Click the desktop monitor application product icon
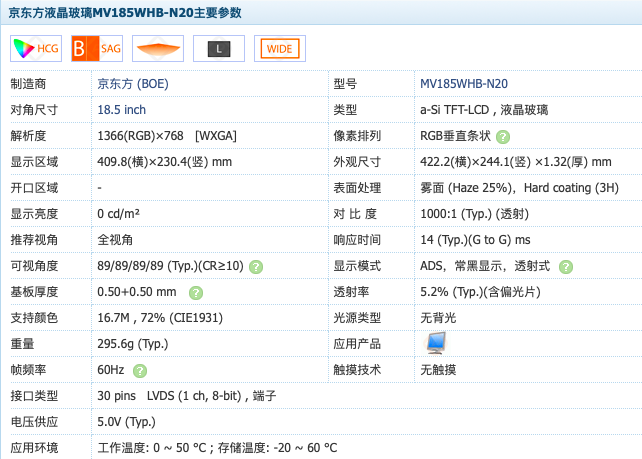The image size is (642, 459). pyautogui.click(x=436, y=343)
